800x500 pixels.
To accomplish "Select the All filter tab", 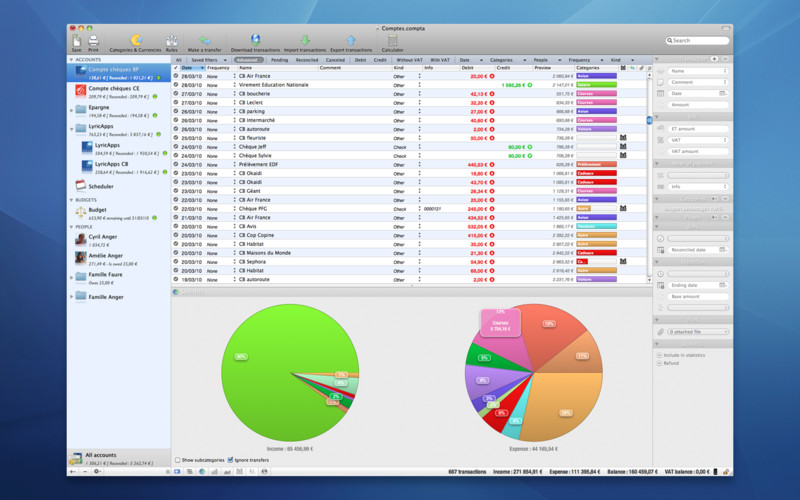I will tap(179, 60).
